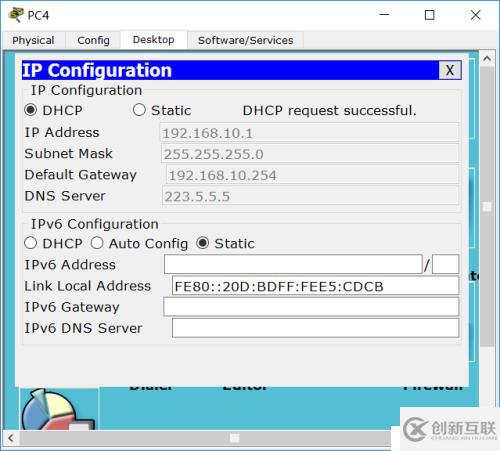500x451 pixels.
Task: Focus the IPv6 prefix length box
Action: coord(445,264)
